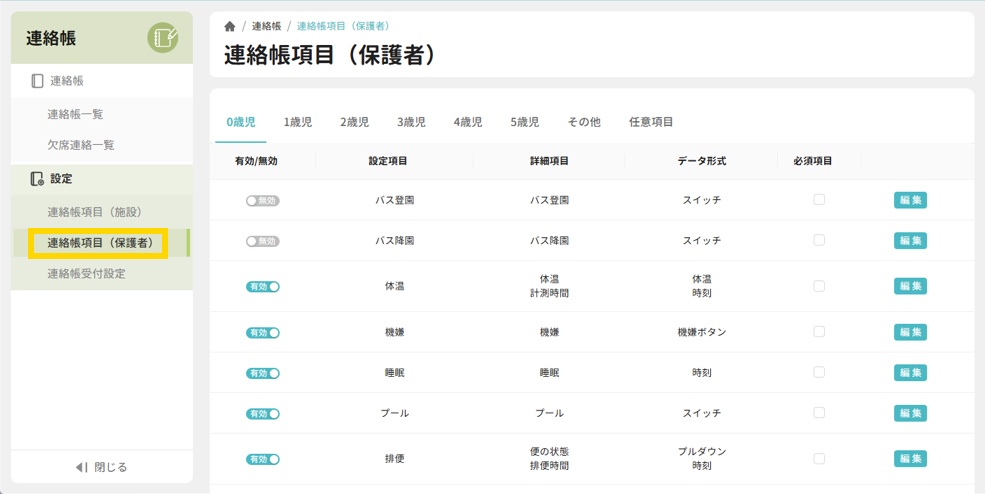
Task: Edit the プール item
Action: [910, 413]
